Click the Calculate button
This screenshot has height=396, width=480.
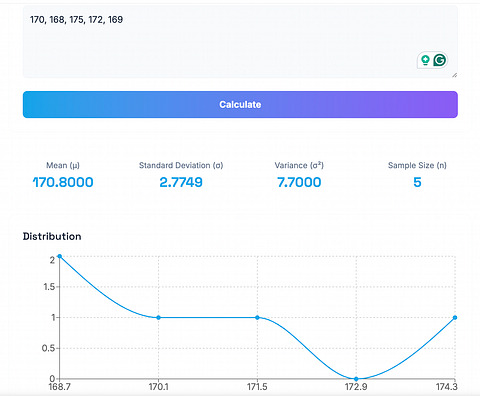point(240,104)
